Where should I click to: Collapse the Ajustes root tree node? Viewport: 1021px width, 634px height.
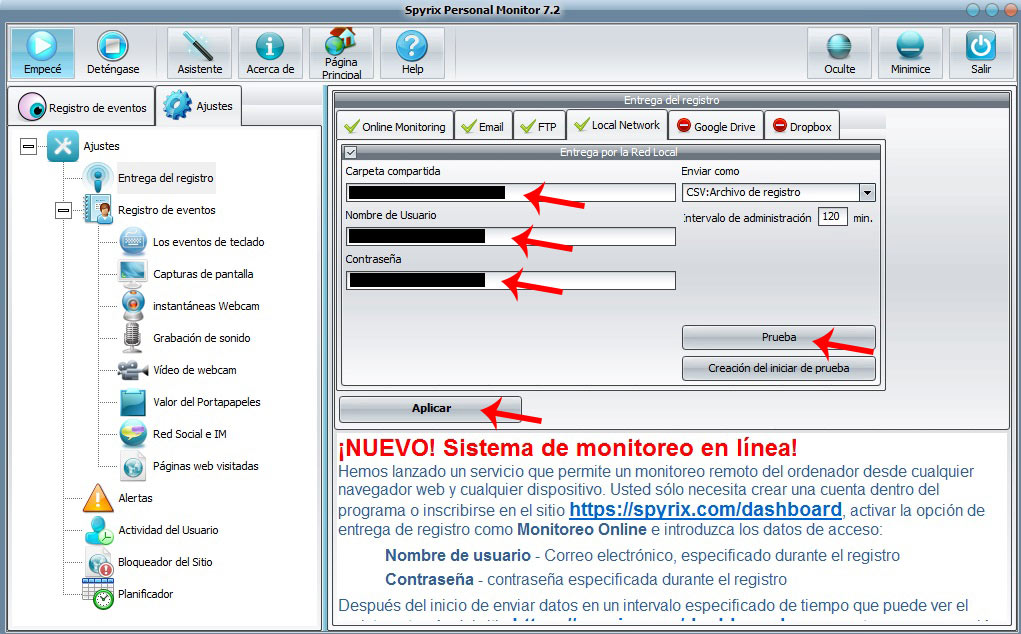tap(29, 146)
